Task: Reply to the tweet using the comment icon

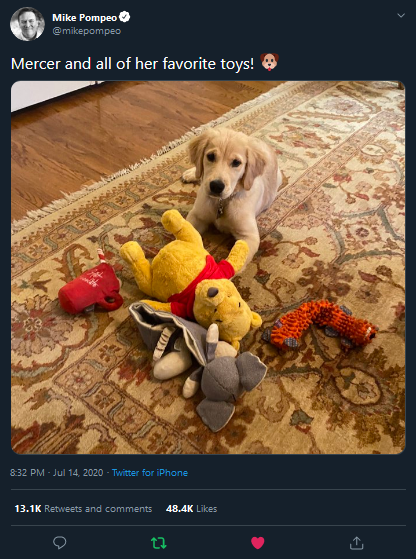Action: click(60, 543)
